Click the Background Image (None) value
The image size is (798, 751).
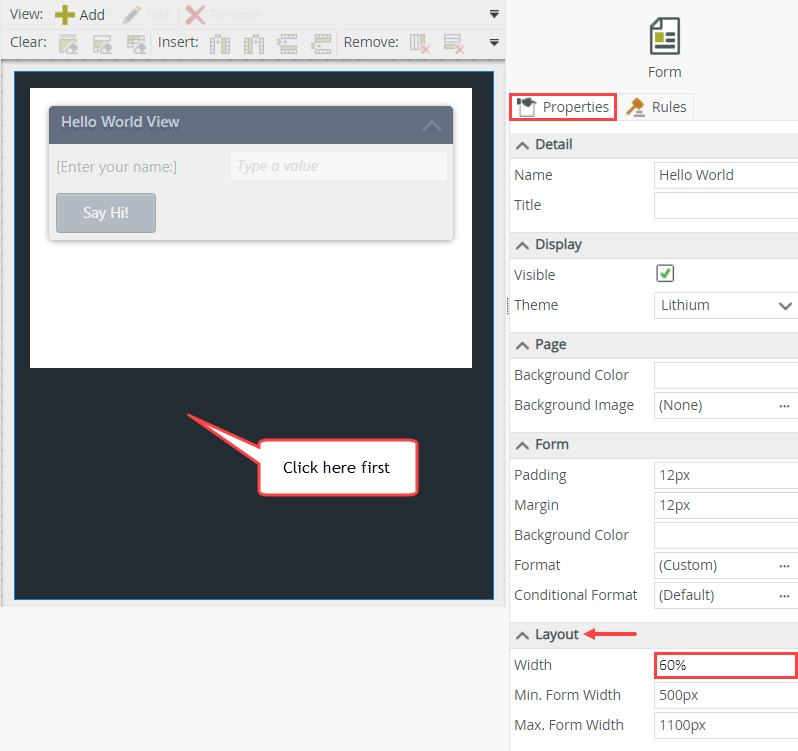click(x=680, y=406)
